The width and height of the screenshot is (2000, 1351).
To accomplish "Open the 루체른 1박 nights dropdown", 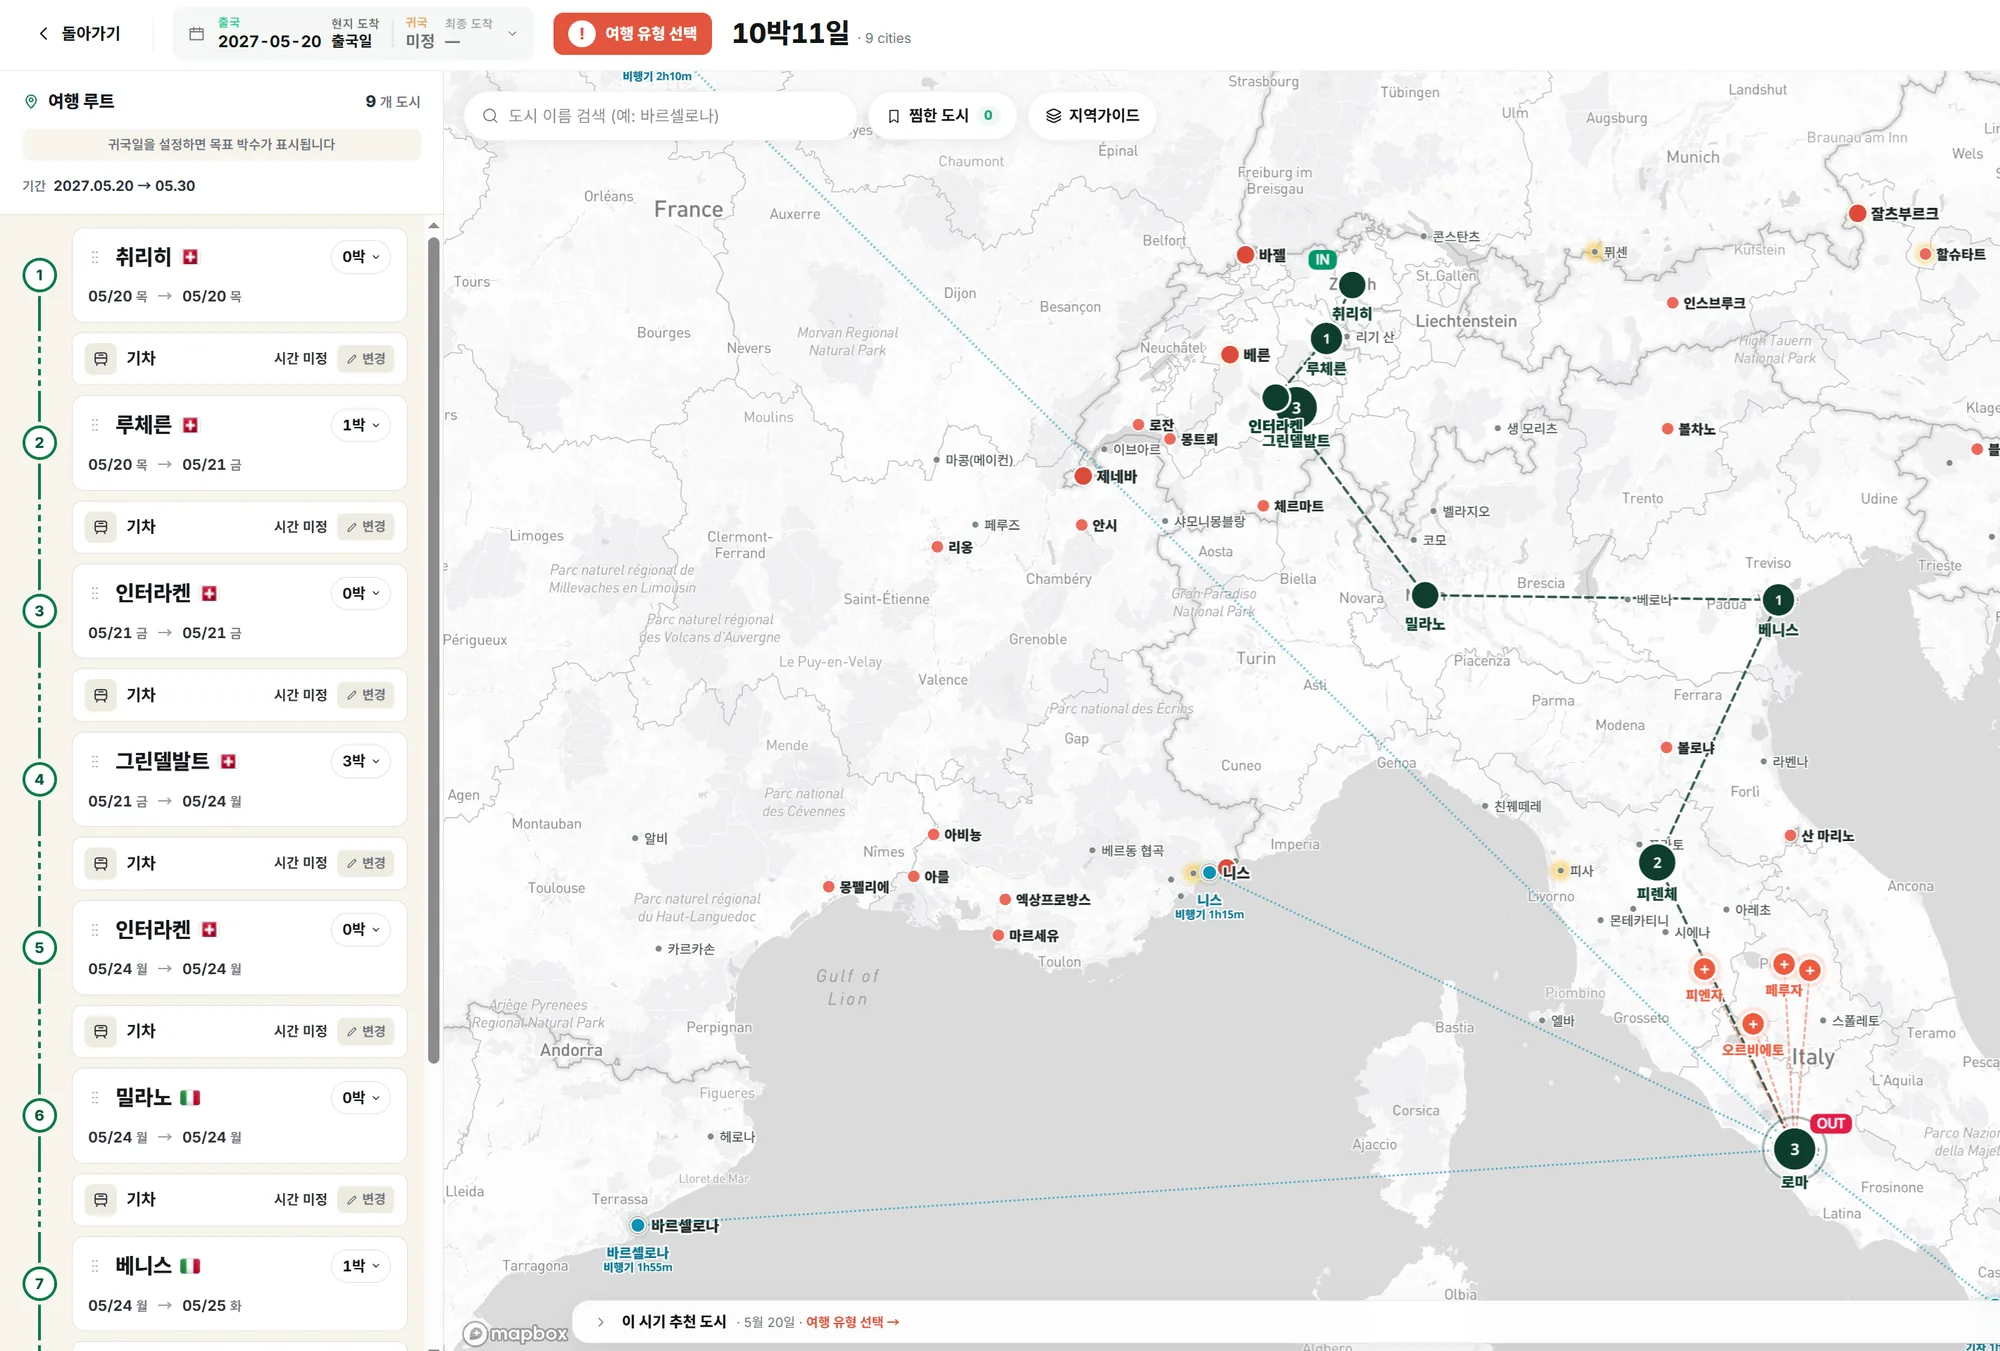I will (x=361, y=425).
